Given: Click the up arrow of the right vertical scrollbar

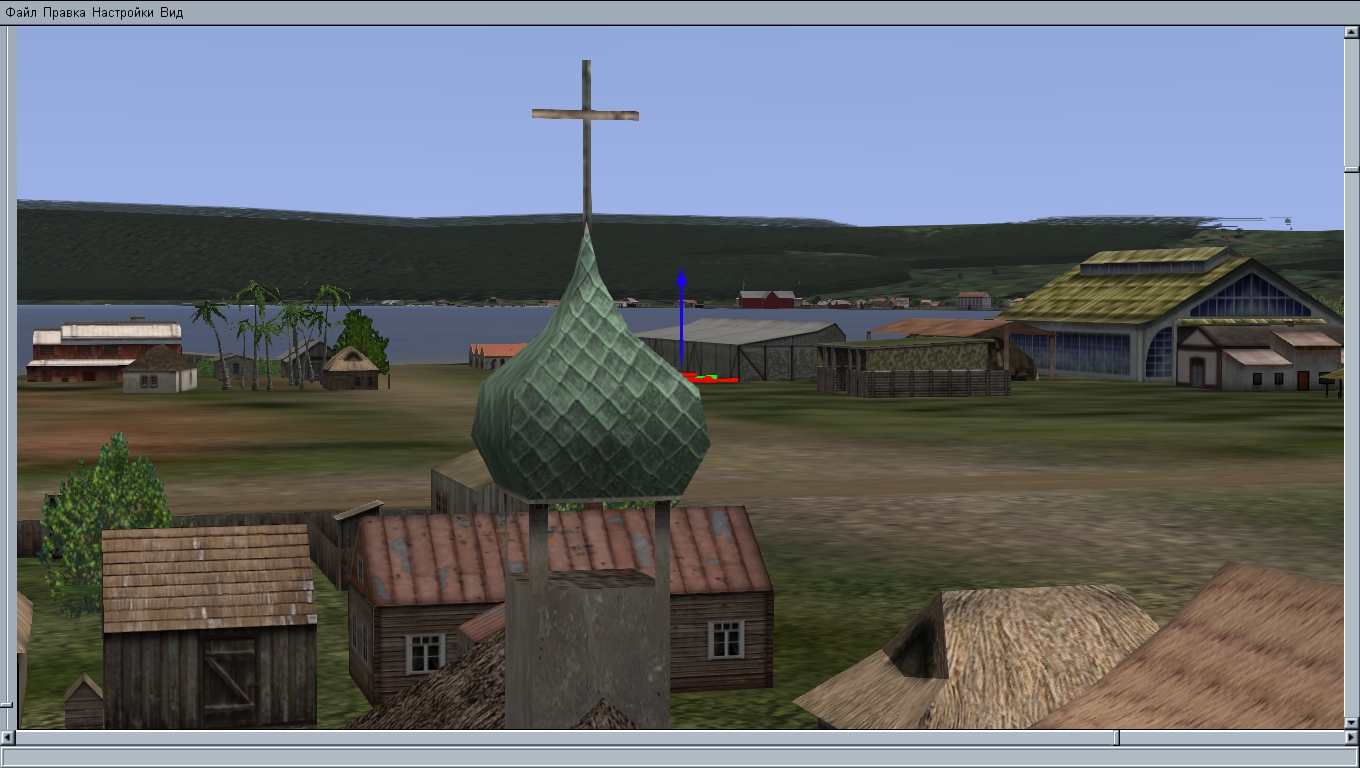Looking at the screenshot, I should [1352, 33].
